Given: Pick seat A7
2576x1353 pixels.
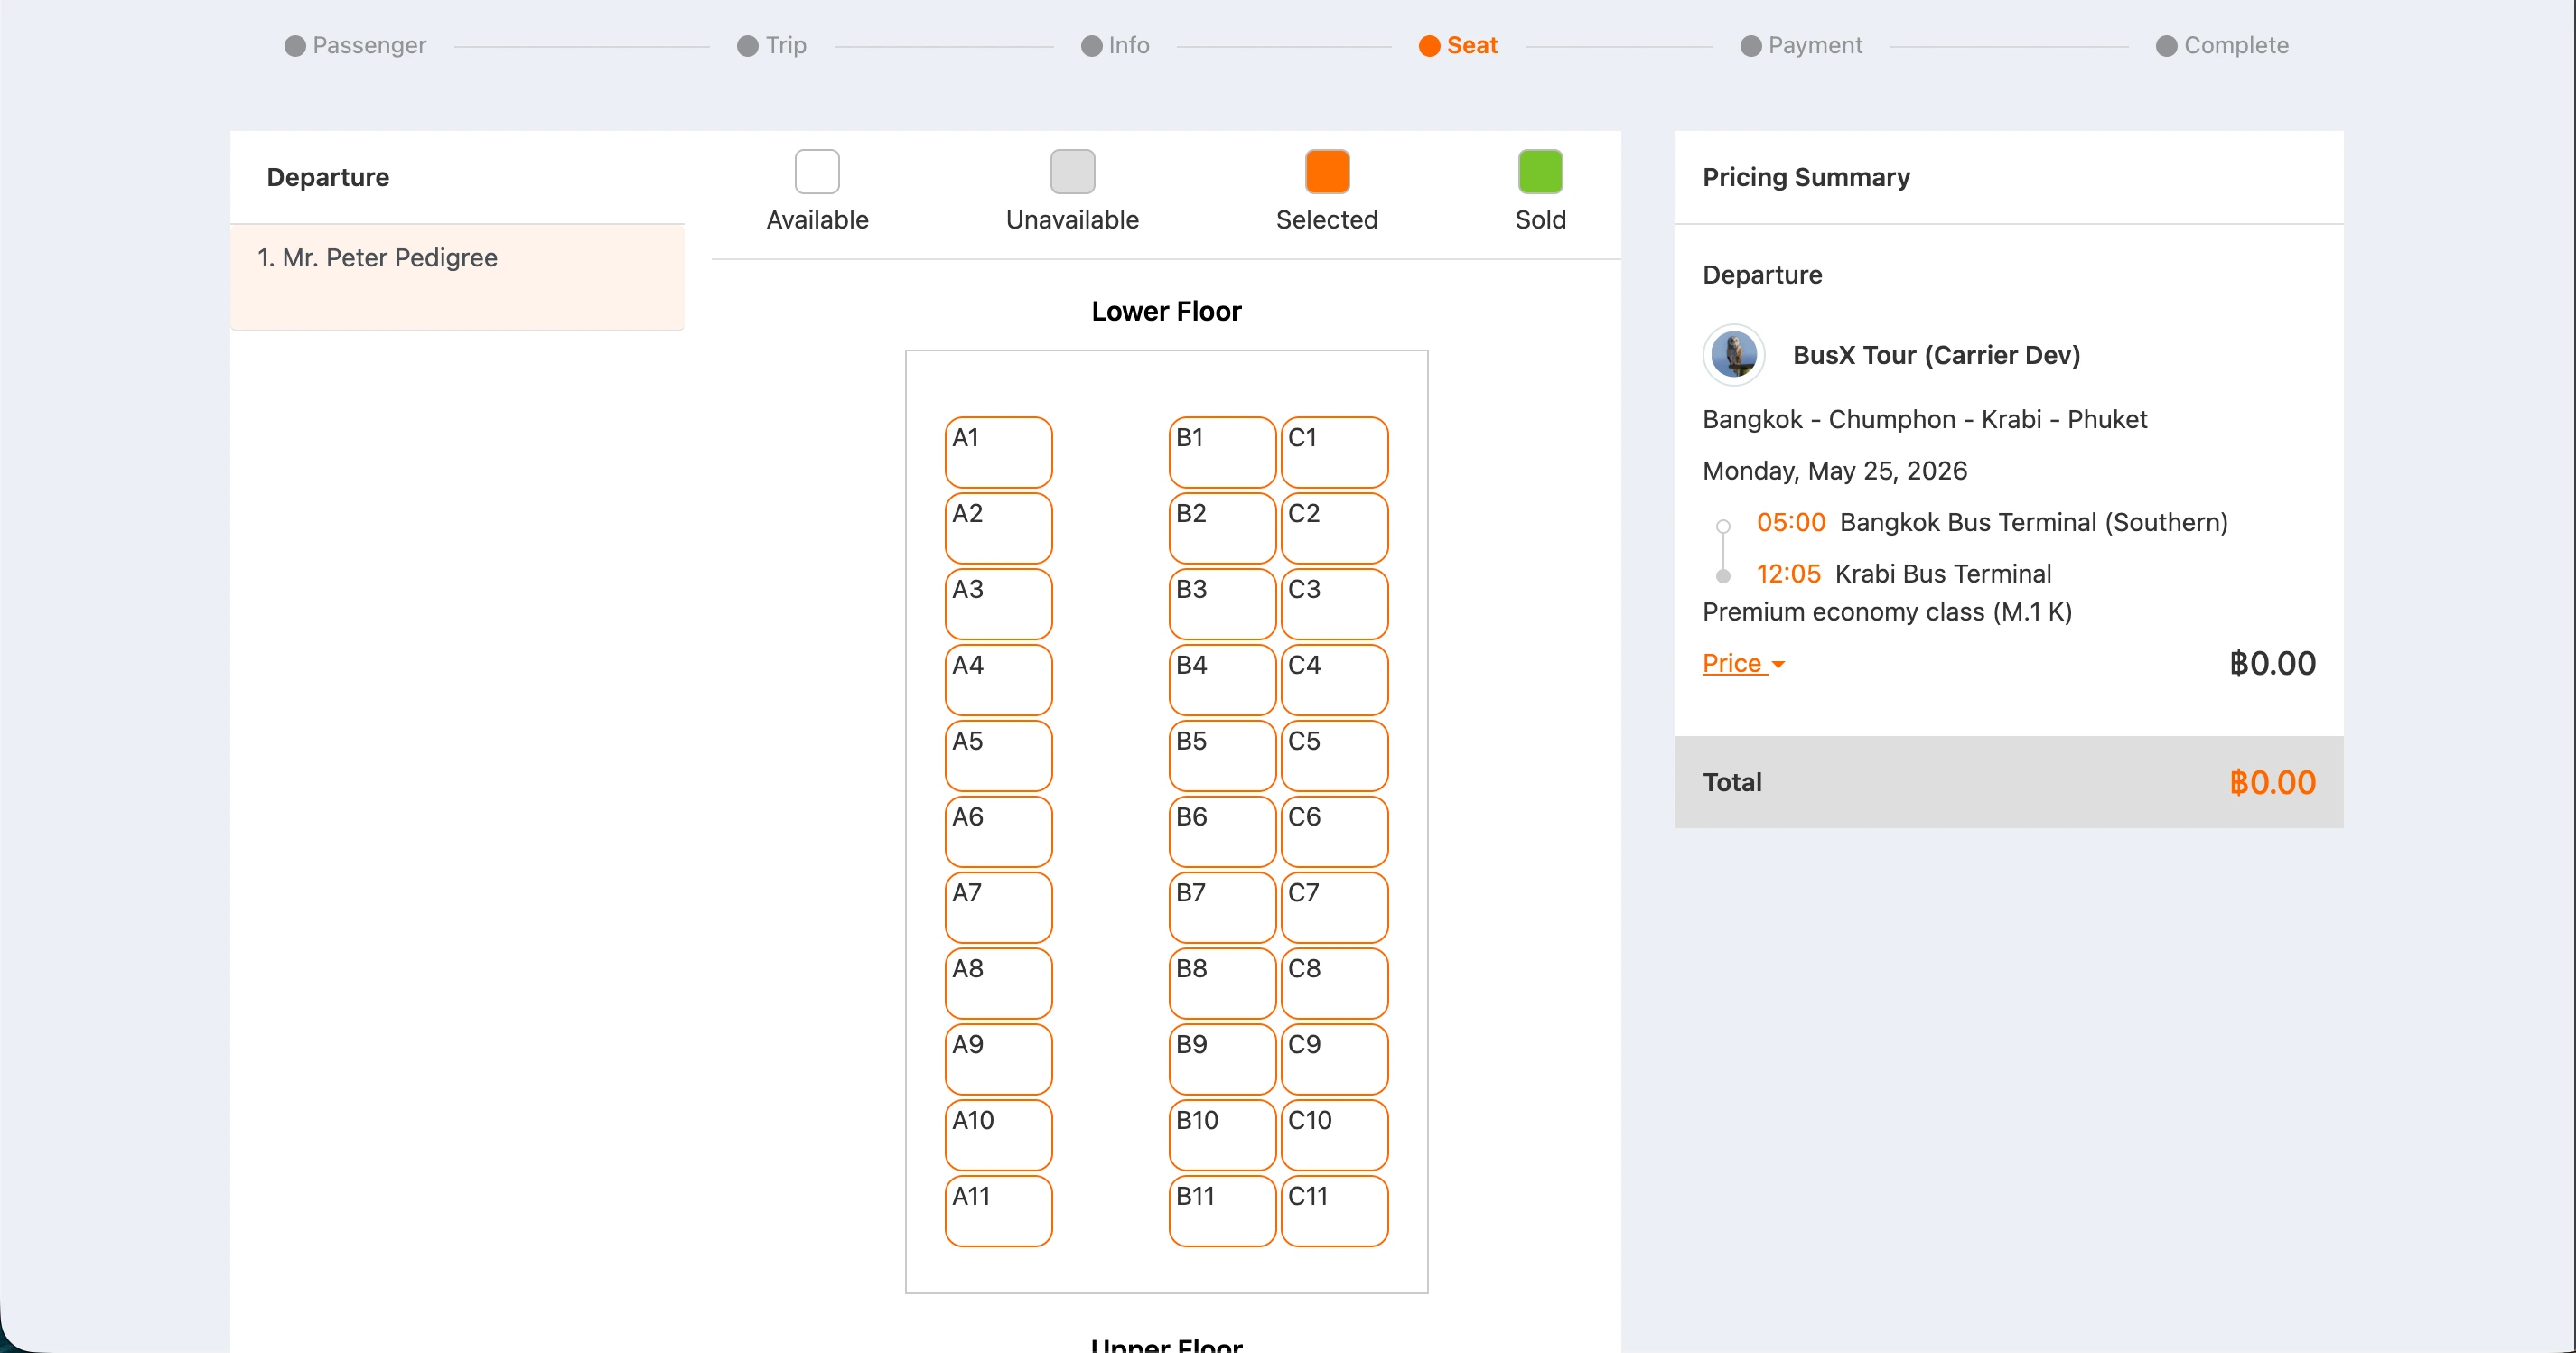Looking at the screenshot, I should [x=998, y=908].
